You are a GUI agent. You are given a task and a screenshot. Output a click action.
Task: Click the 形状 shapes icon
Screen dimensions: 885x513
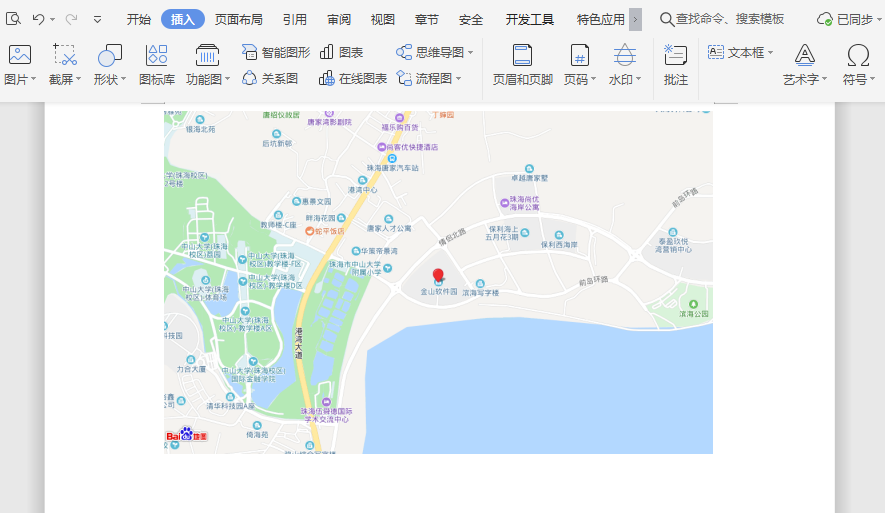point(109,55)
